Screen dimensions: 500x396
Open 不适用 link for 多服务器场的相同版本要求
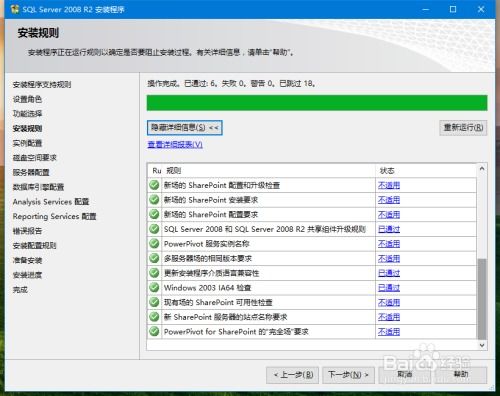pyautogui.click(x=389, y=259)
